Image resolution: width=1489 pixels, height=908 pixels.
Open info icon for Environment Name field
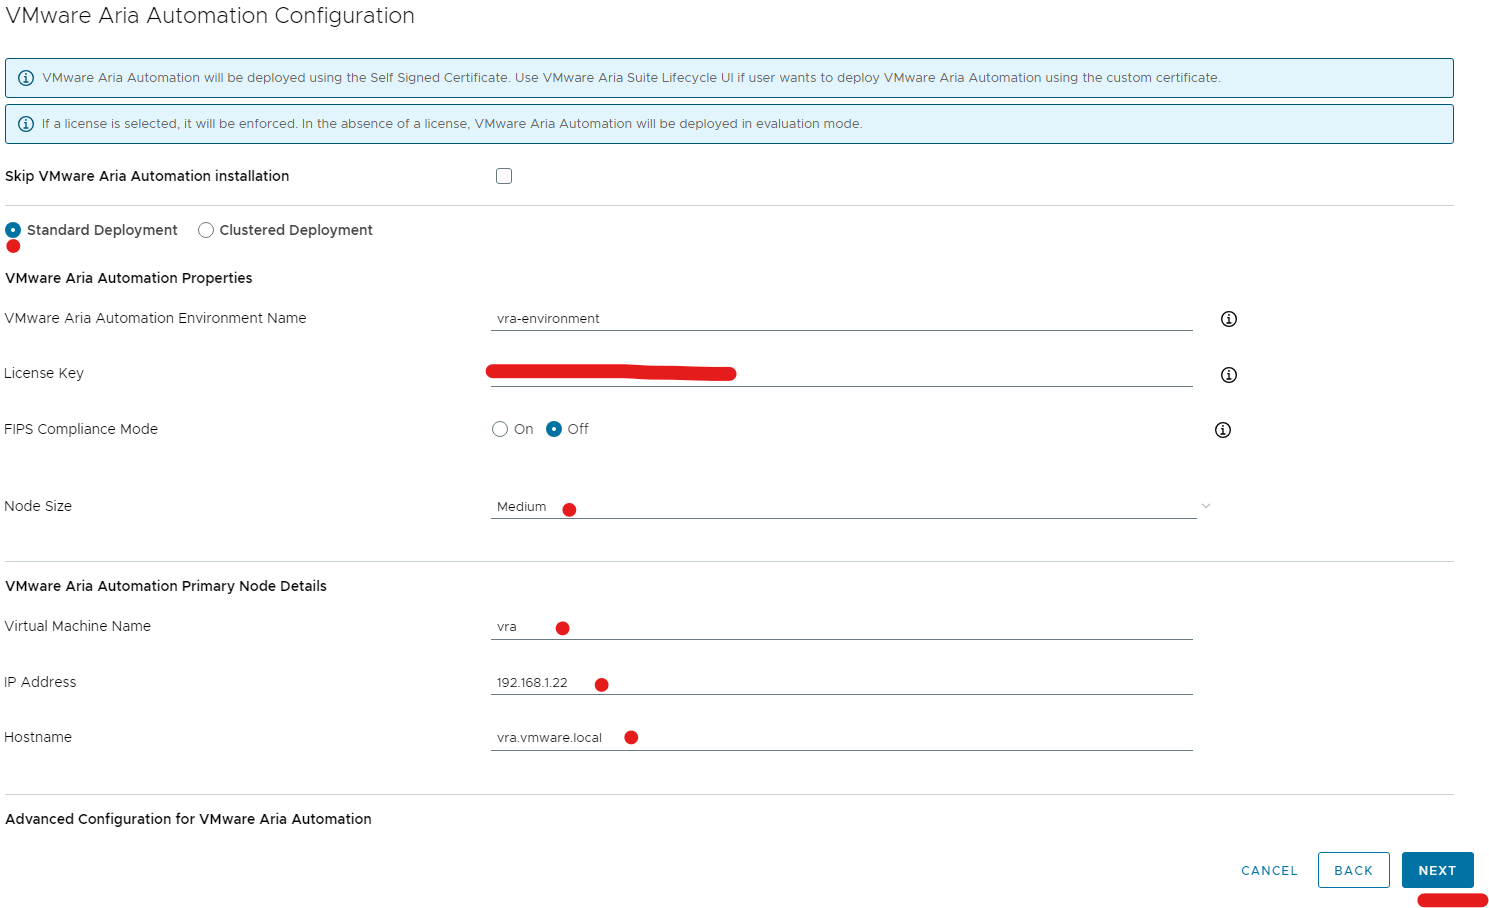[x=1229, y=319]
